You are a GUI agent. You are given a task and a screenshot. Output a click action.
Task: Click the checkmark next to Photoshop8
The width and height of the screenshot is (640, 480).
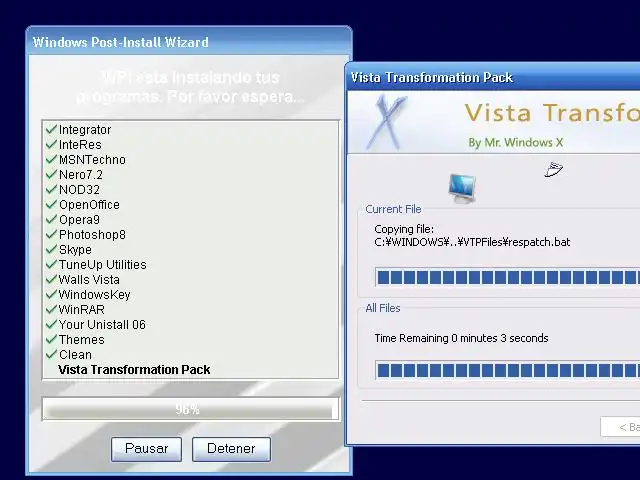coord(51,234)
